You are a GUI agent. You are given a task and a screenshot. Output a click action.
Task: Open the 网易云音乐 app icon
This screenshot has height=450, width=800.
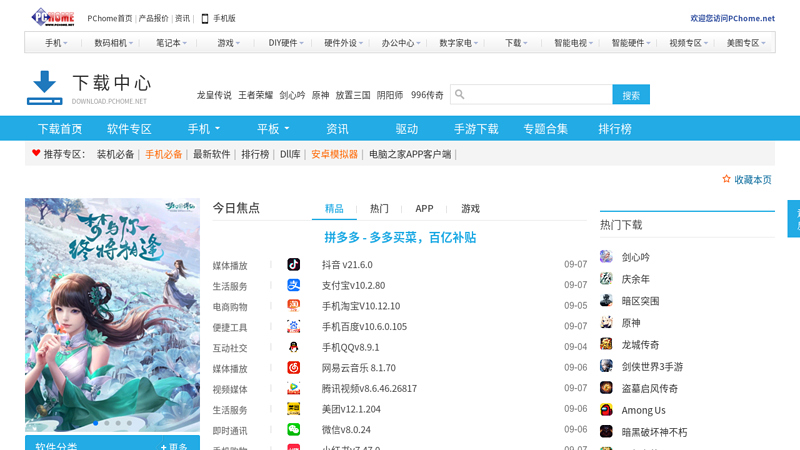pos(293,367)
